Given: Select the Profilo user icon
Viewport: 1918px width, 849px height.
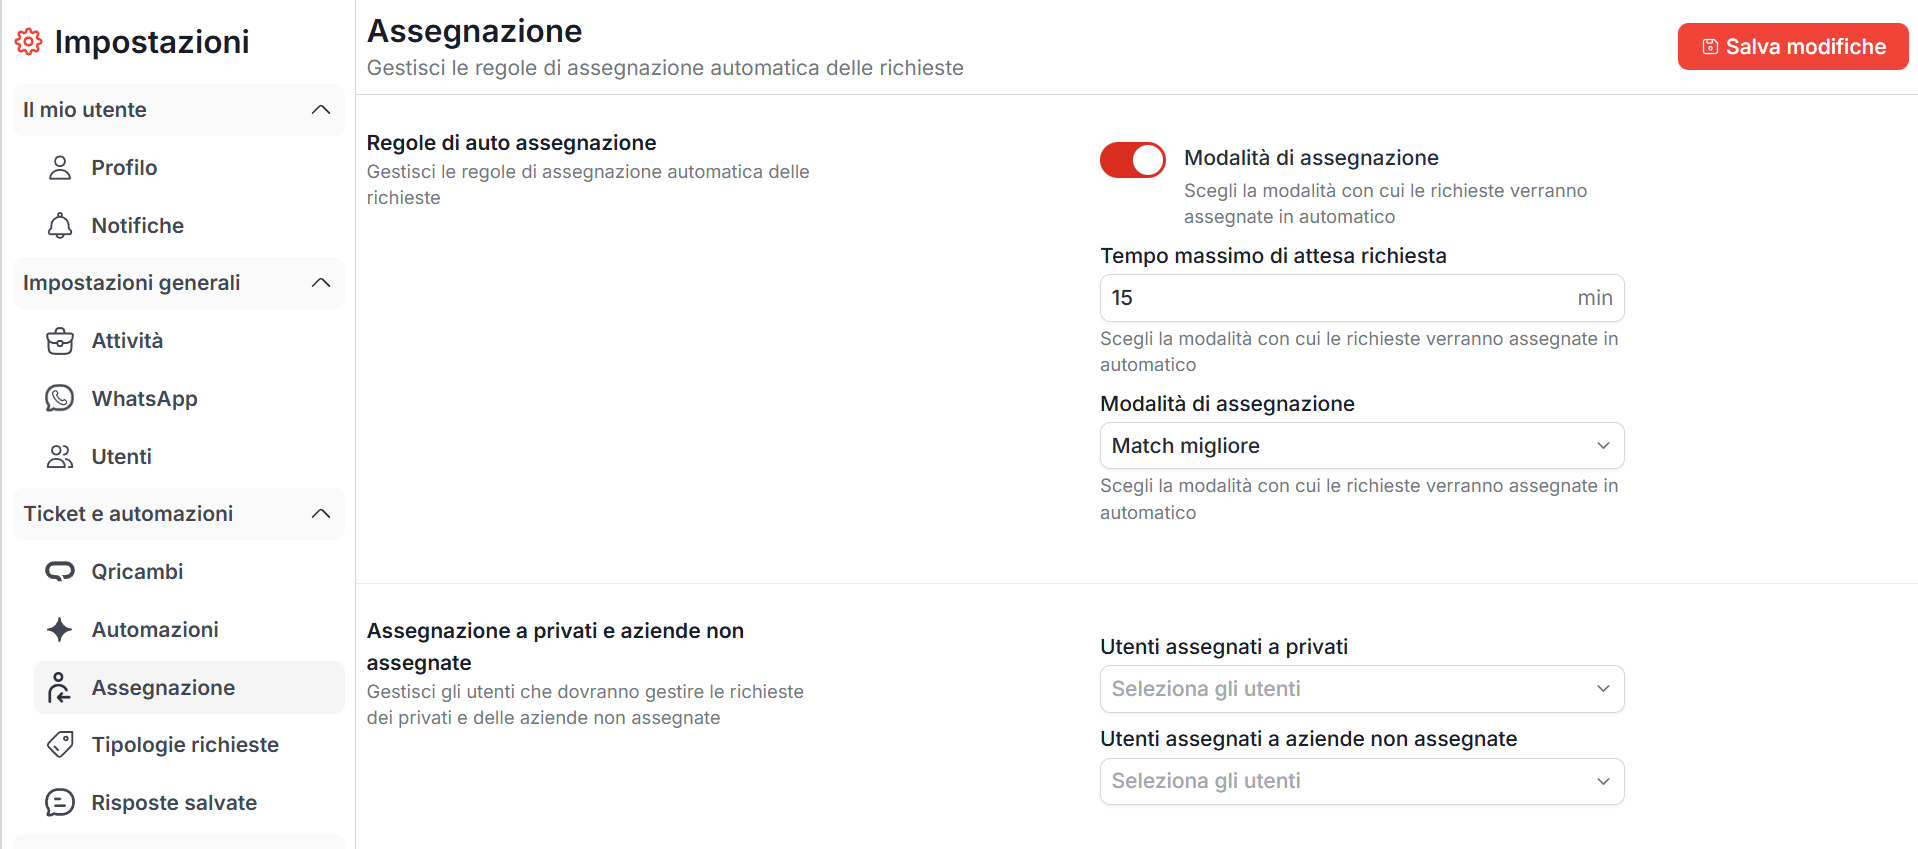Looking at the screenshot, I should (60, 168).
